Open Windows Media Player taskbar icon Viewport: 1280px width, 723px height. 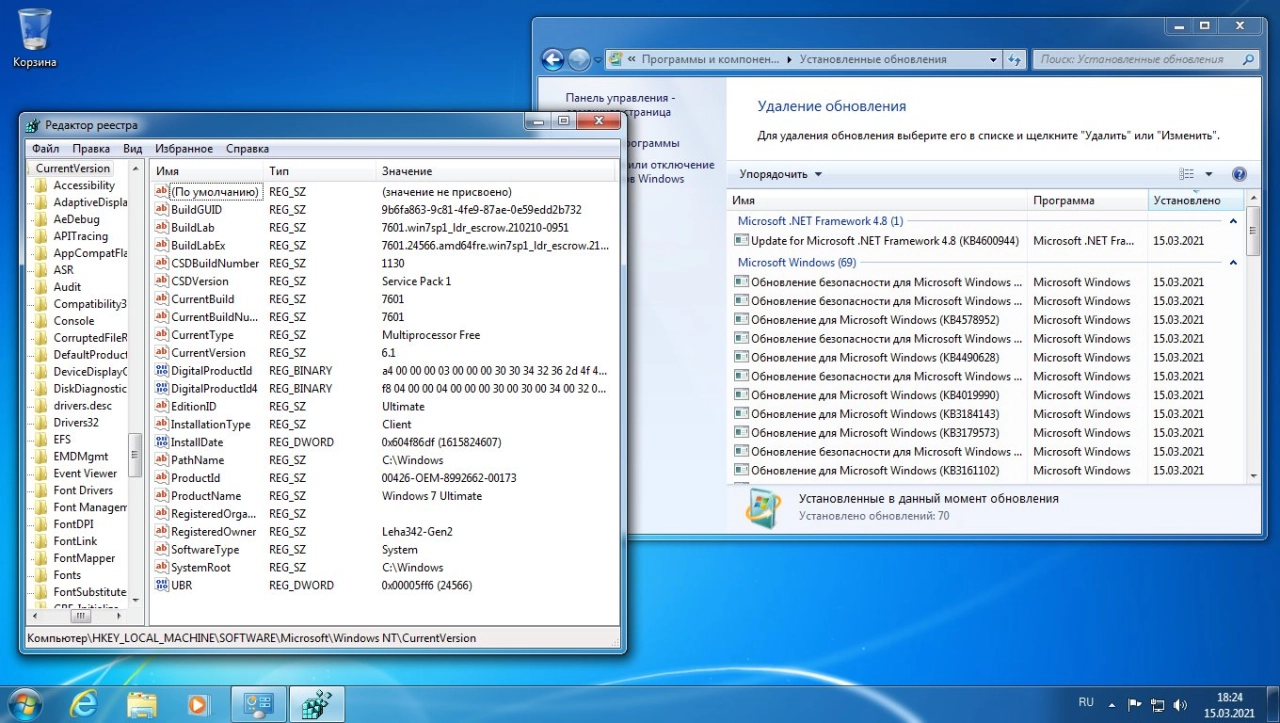tap(198, 705)
